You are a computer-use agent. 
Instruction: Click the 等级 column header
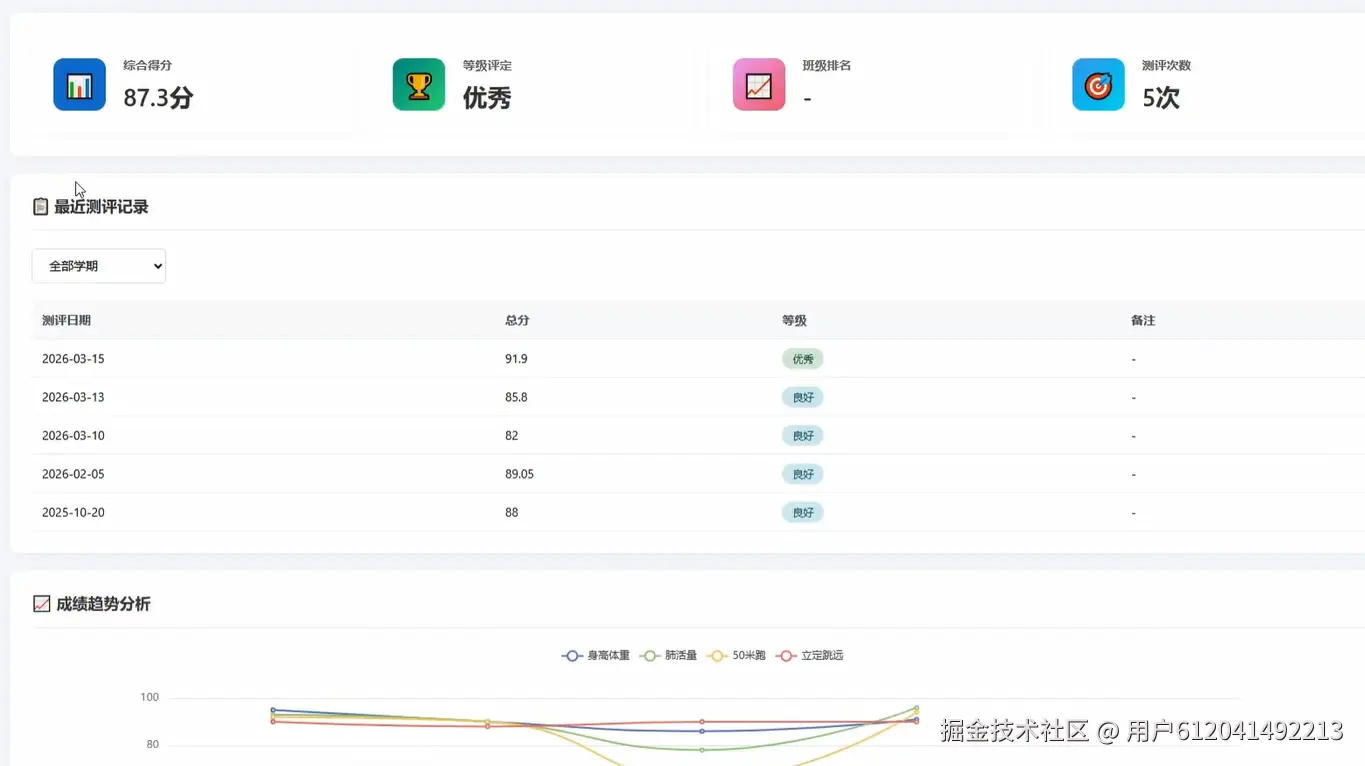click(x=794, y=321)
